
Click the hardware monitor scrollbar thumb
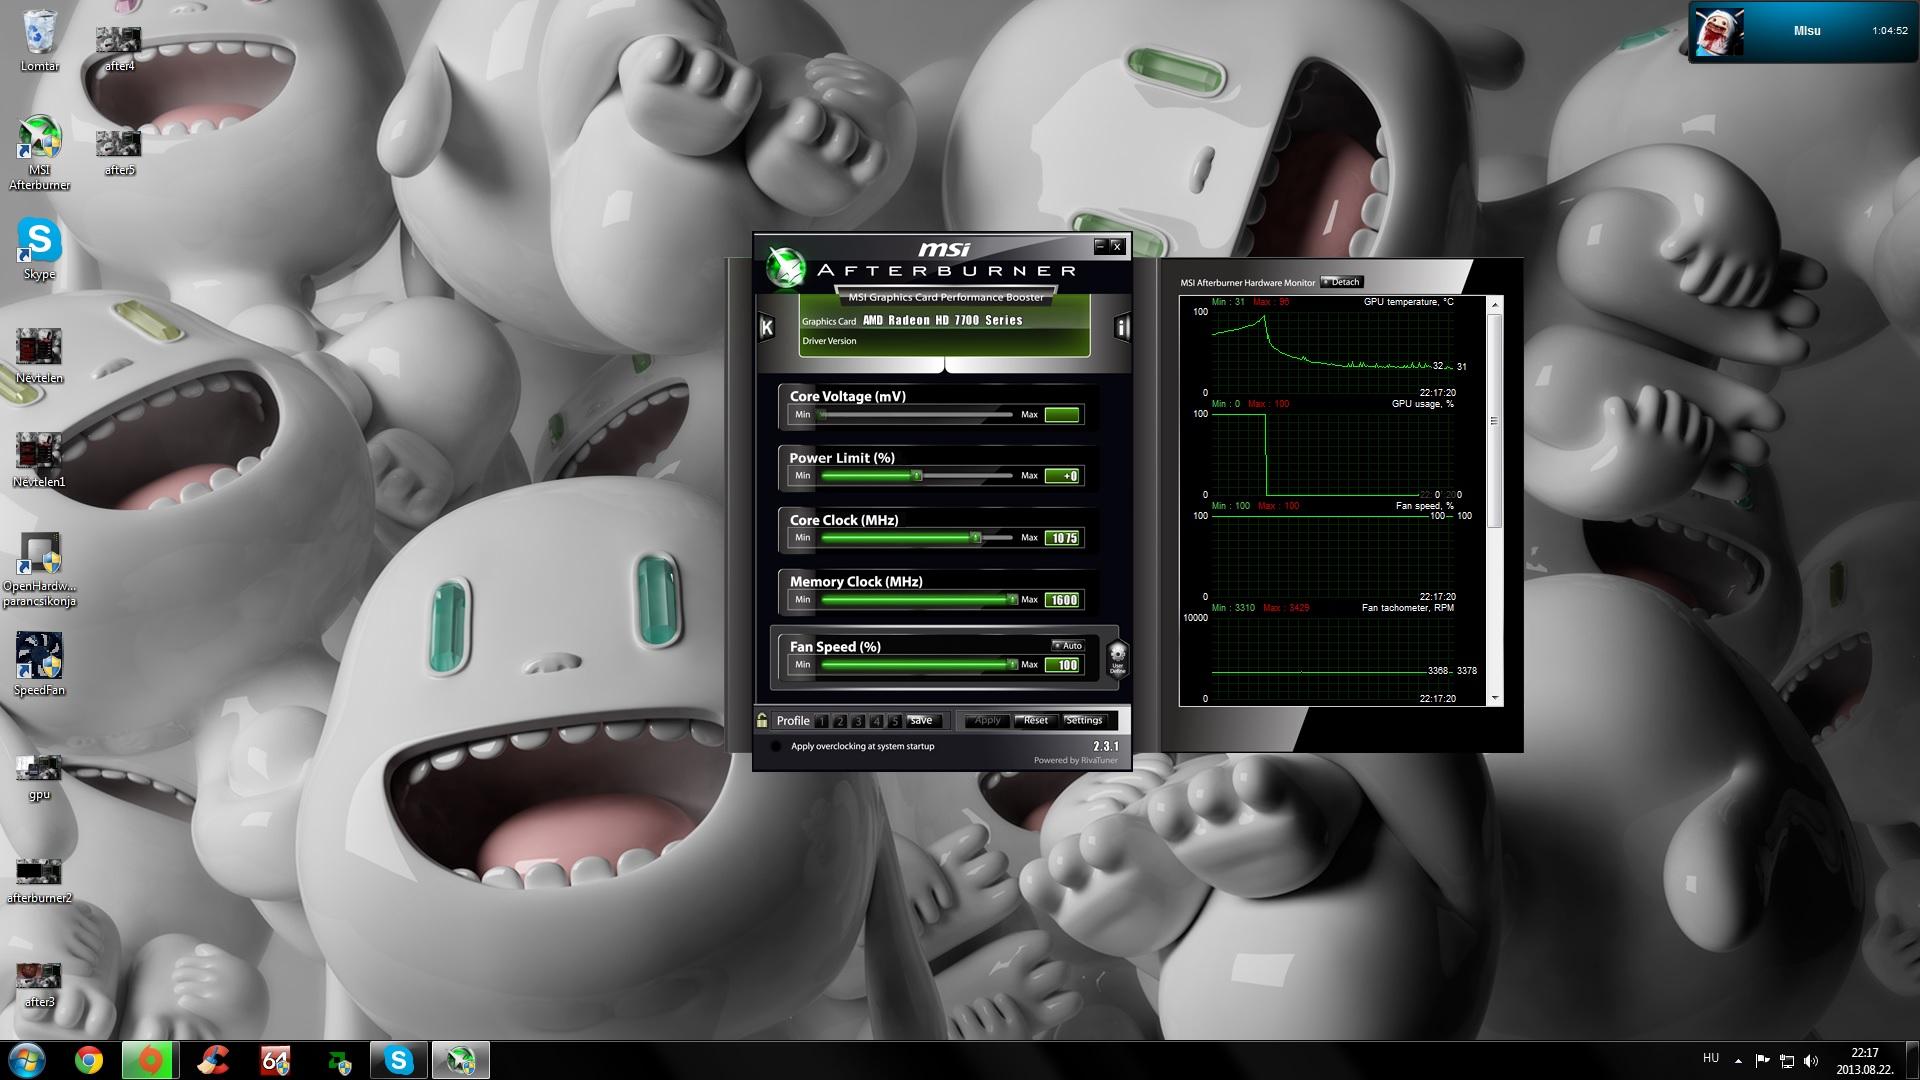(1495, 420)
